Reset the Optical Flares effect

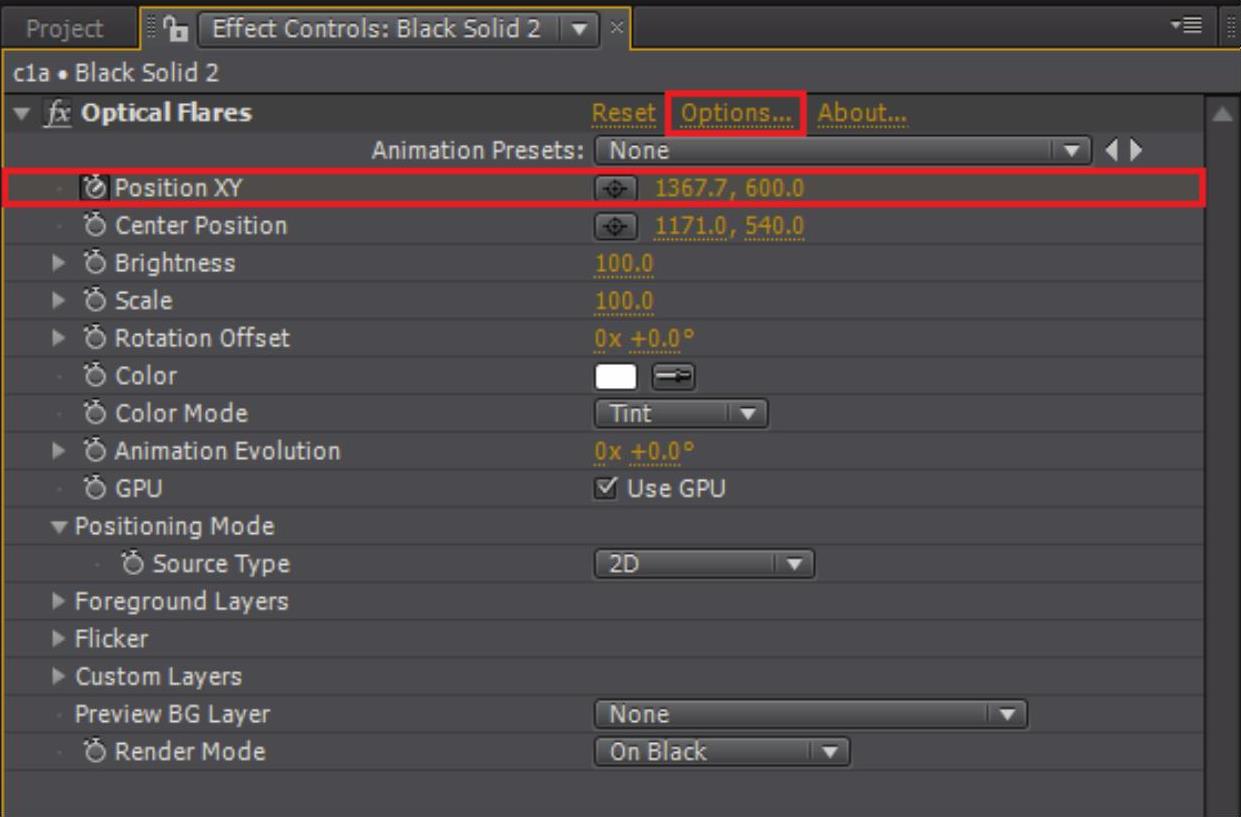click(x=623, y=113)
